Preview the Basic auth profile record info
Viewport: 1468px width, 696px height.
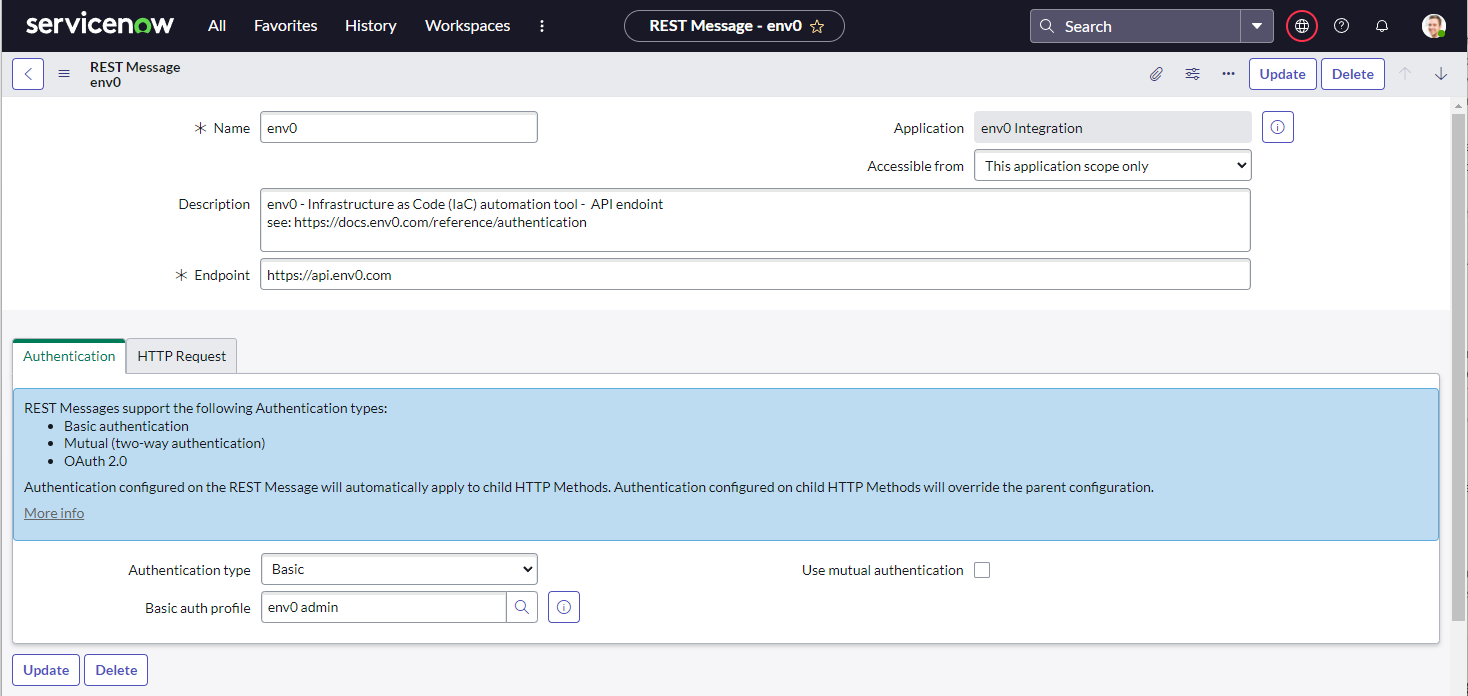click(564, 607)
